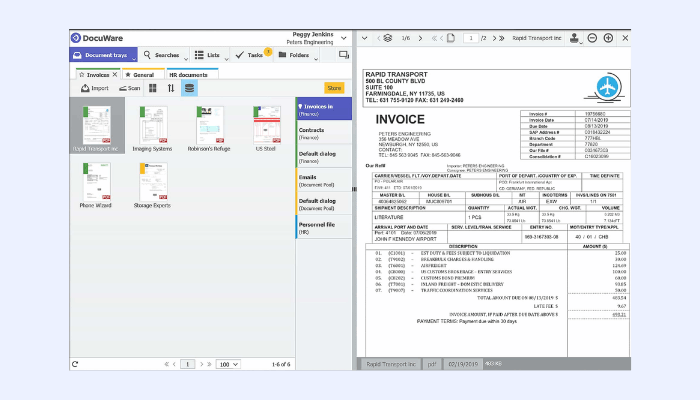This screenshot has width=700, height=400.
Task: Toggle the star on the Invoices tab
Action: coord(82,75)
